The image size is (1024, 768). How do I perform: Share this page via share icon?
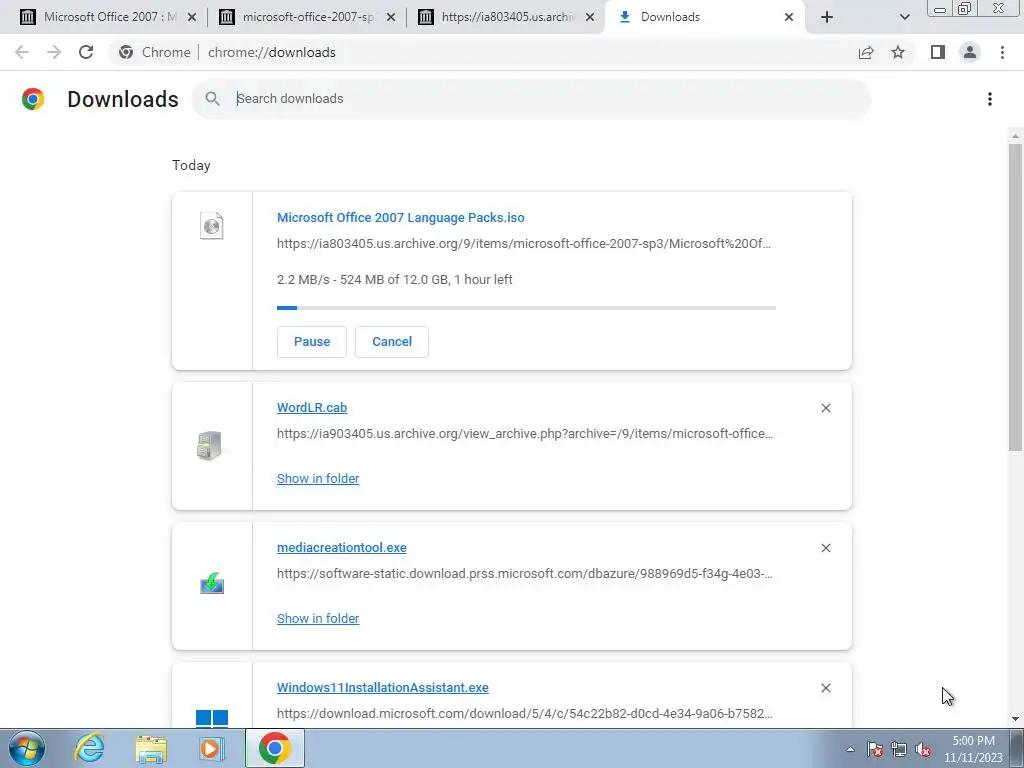(866, 52)
